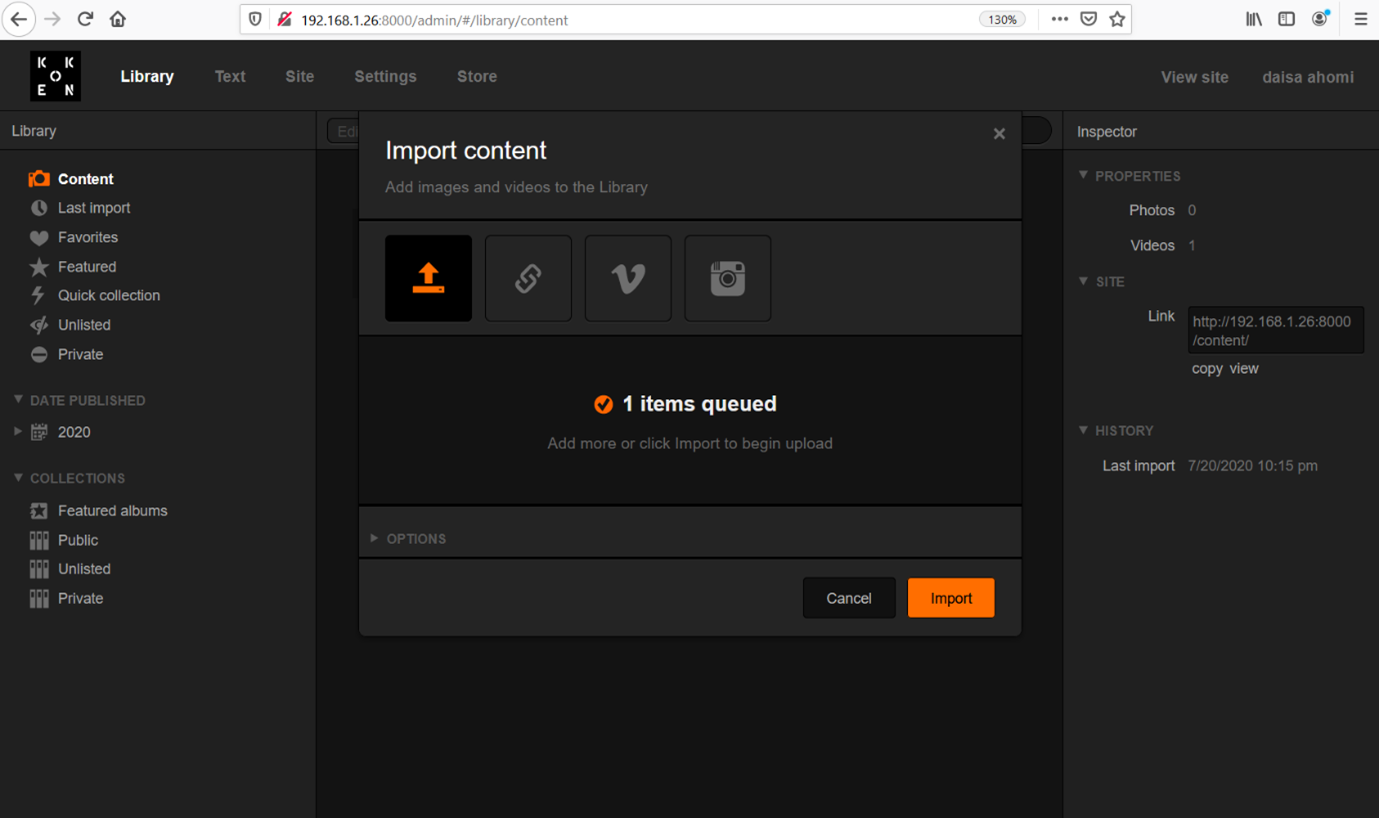Choose the import from URL link icon

528,278
